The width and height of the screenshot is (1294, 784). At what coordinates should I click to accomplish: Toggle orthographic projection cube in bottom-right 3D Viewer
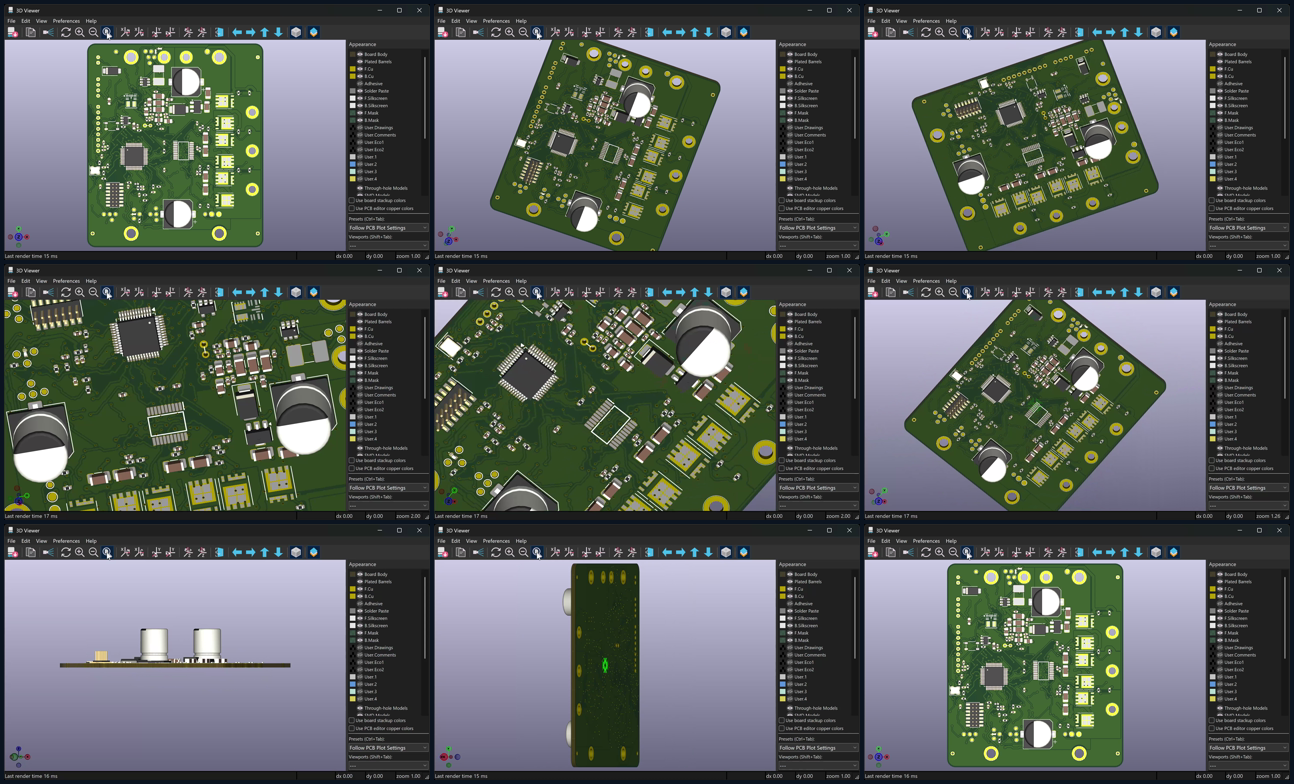pos(1156,552)
